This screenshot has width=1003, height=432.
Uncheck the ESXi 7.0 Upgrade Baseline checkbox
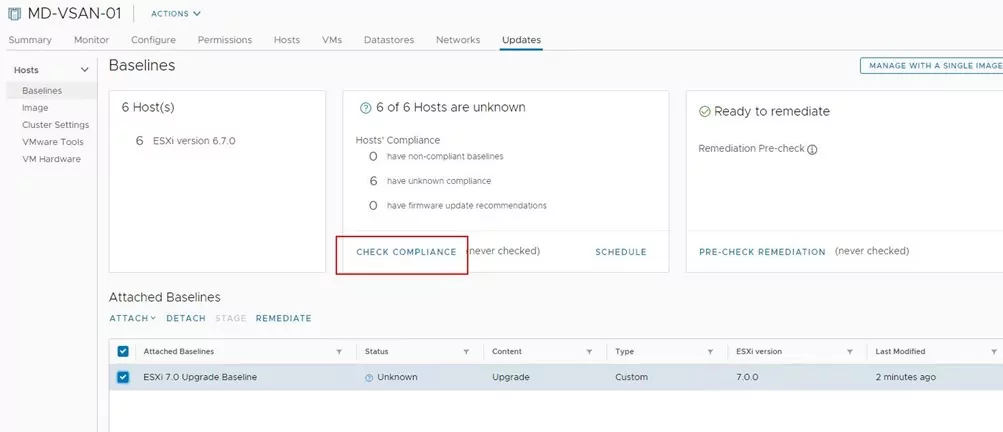pos(123,378)
